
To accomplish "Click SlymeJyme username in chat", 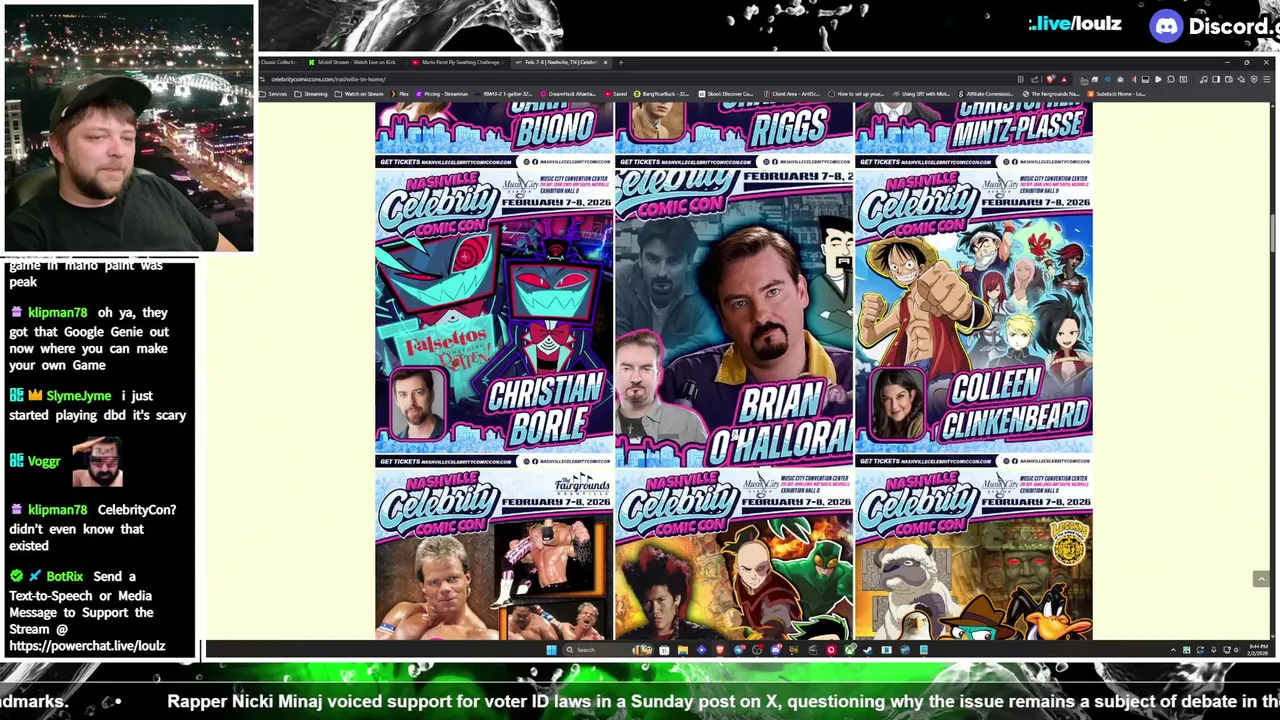I will click(78, 396).
